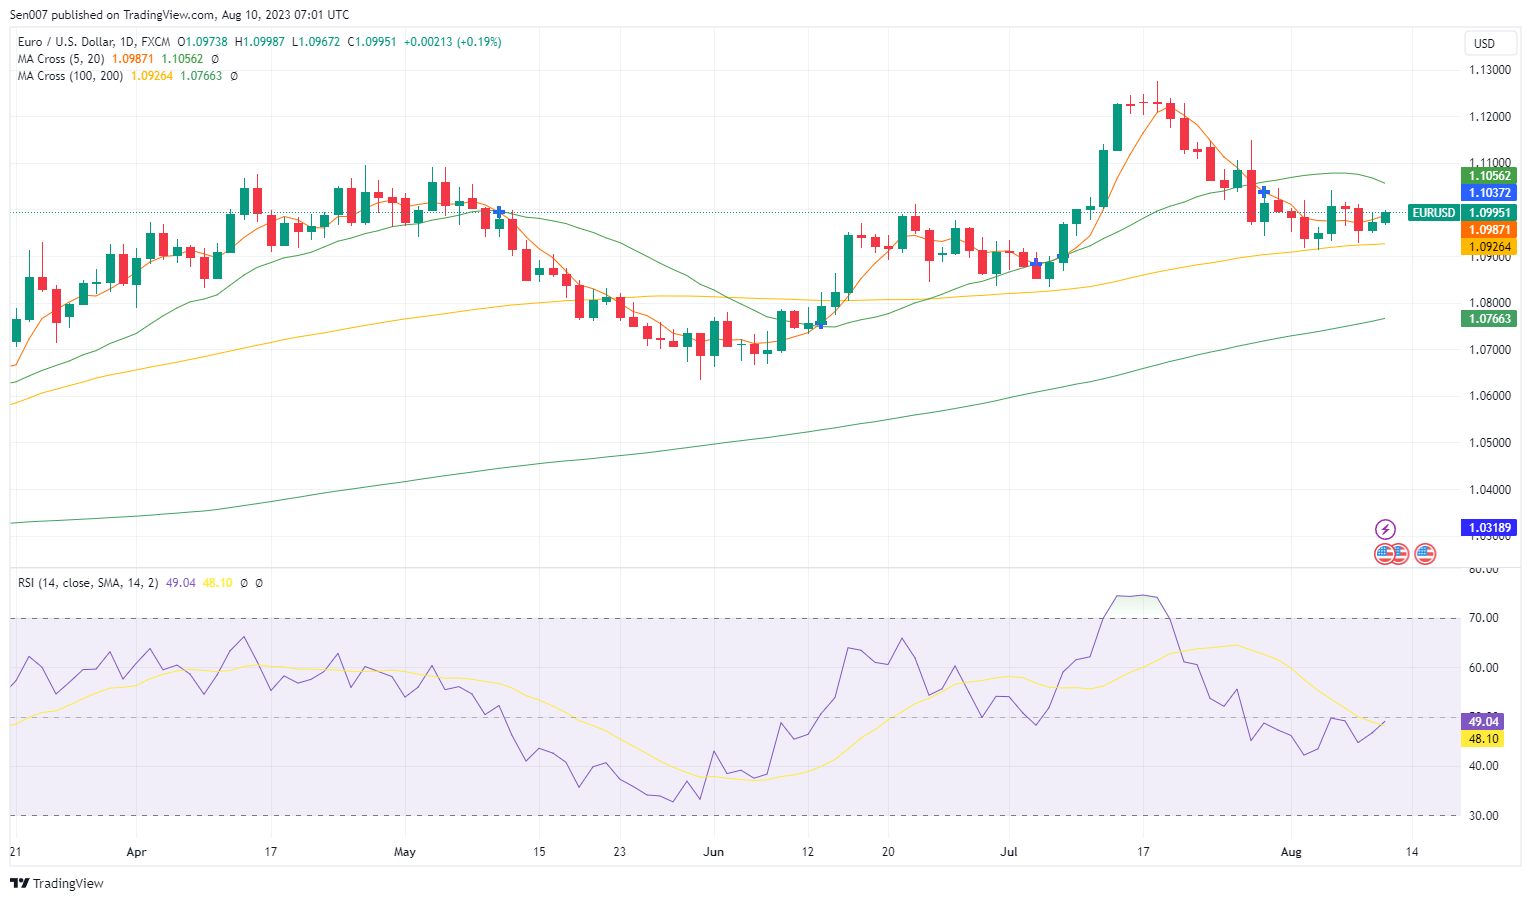Click the blue cross marker in late July
This screenshot has height=901, width=1531.
1264,191
